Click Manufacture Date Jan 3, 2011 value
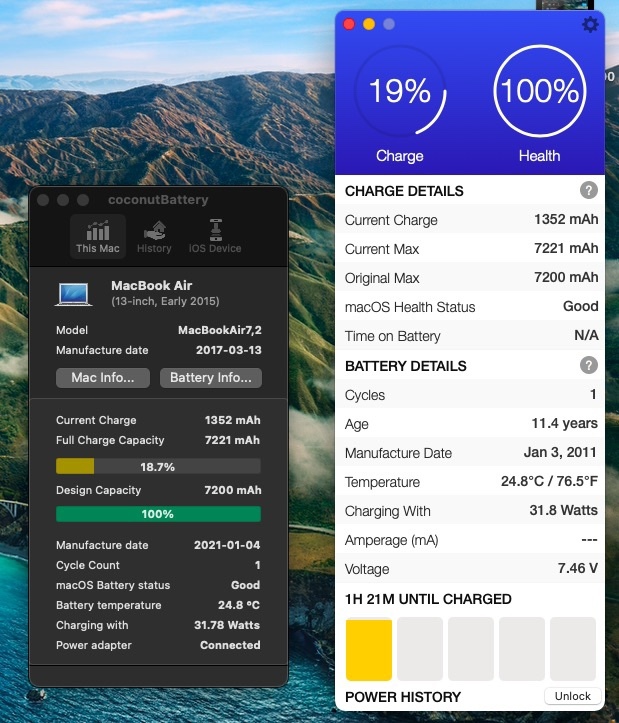 click(560, 452)
